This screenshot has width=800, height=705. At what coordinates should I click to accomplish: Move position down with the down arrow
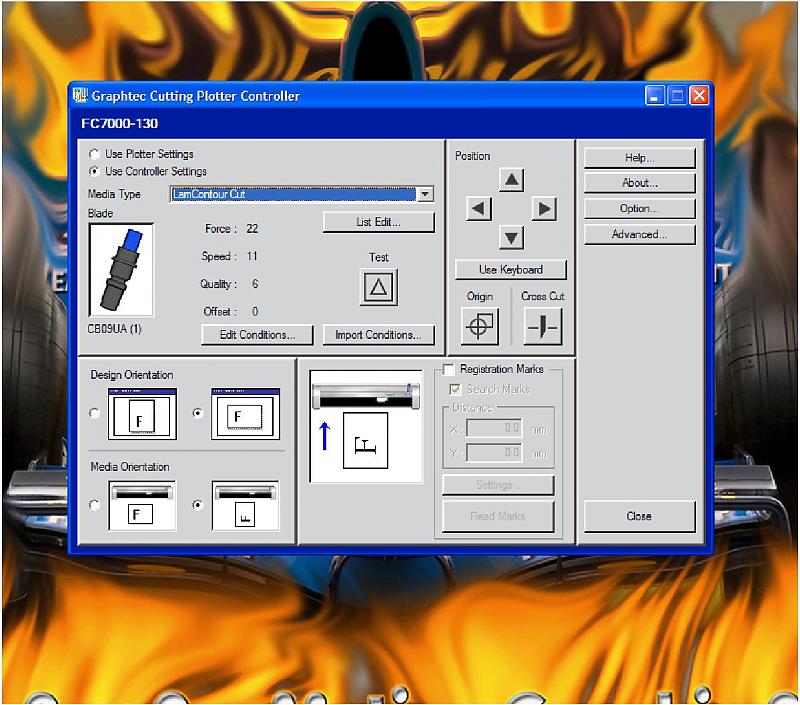(511, 237)
